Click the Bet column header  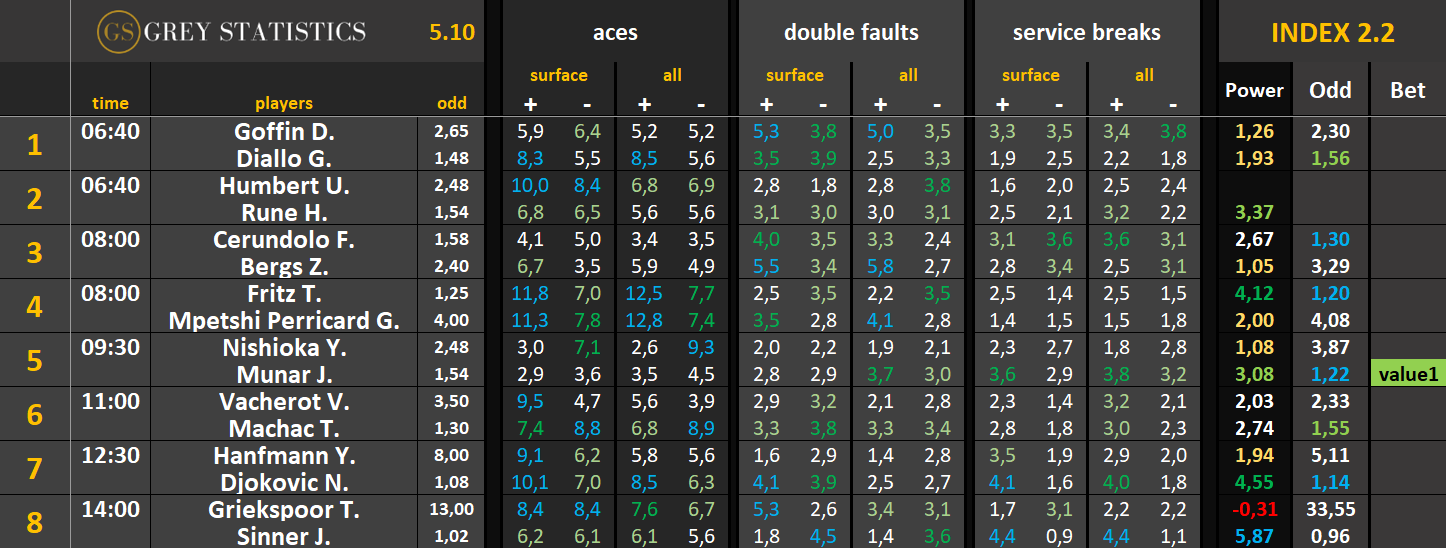(x=1408, y=90)
